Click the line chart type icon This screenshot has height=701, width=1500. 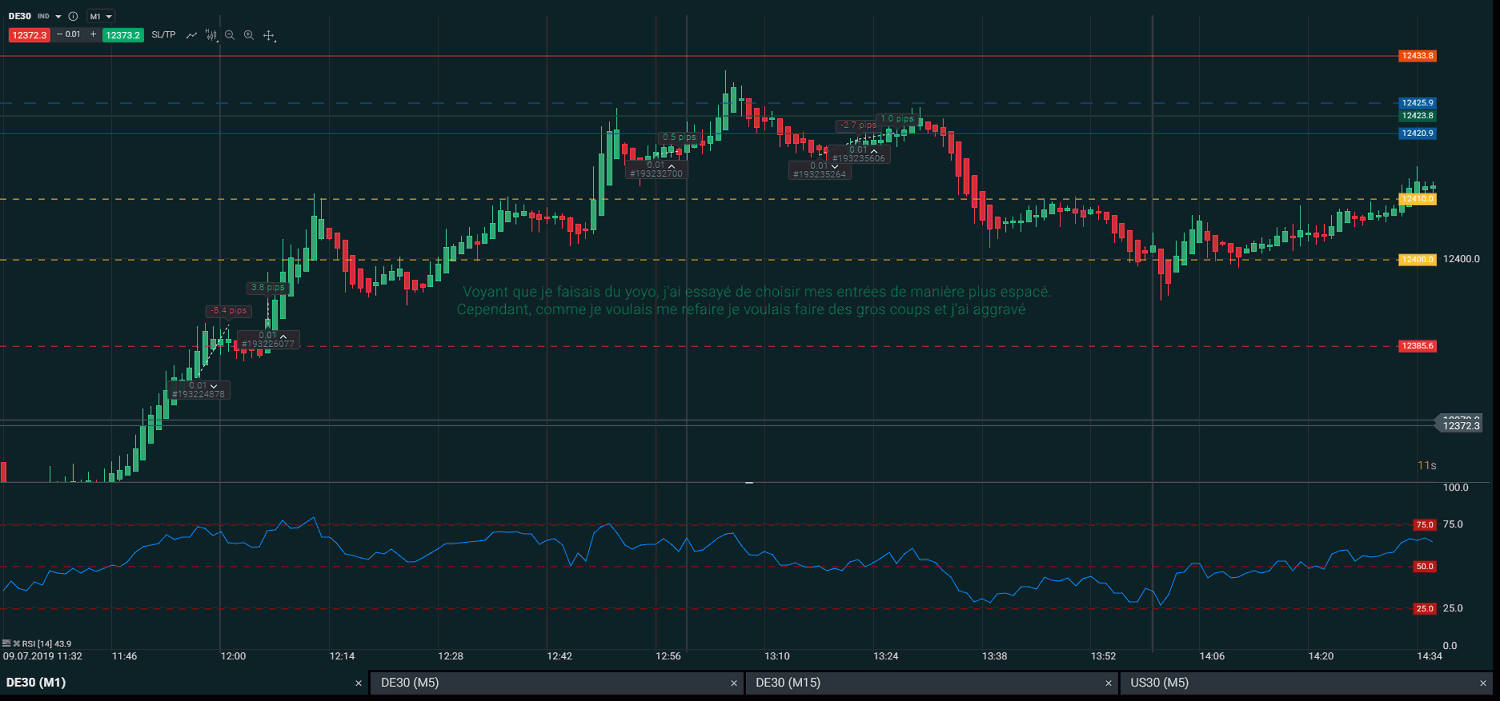[191, 35]
